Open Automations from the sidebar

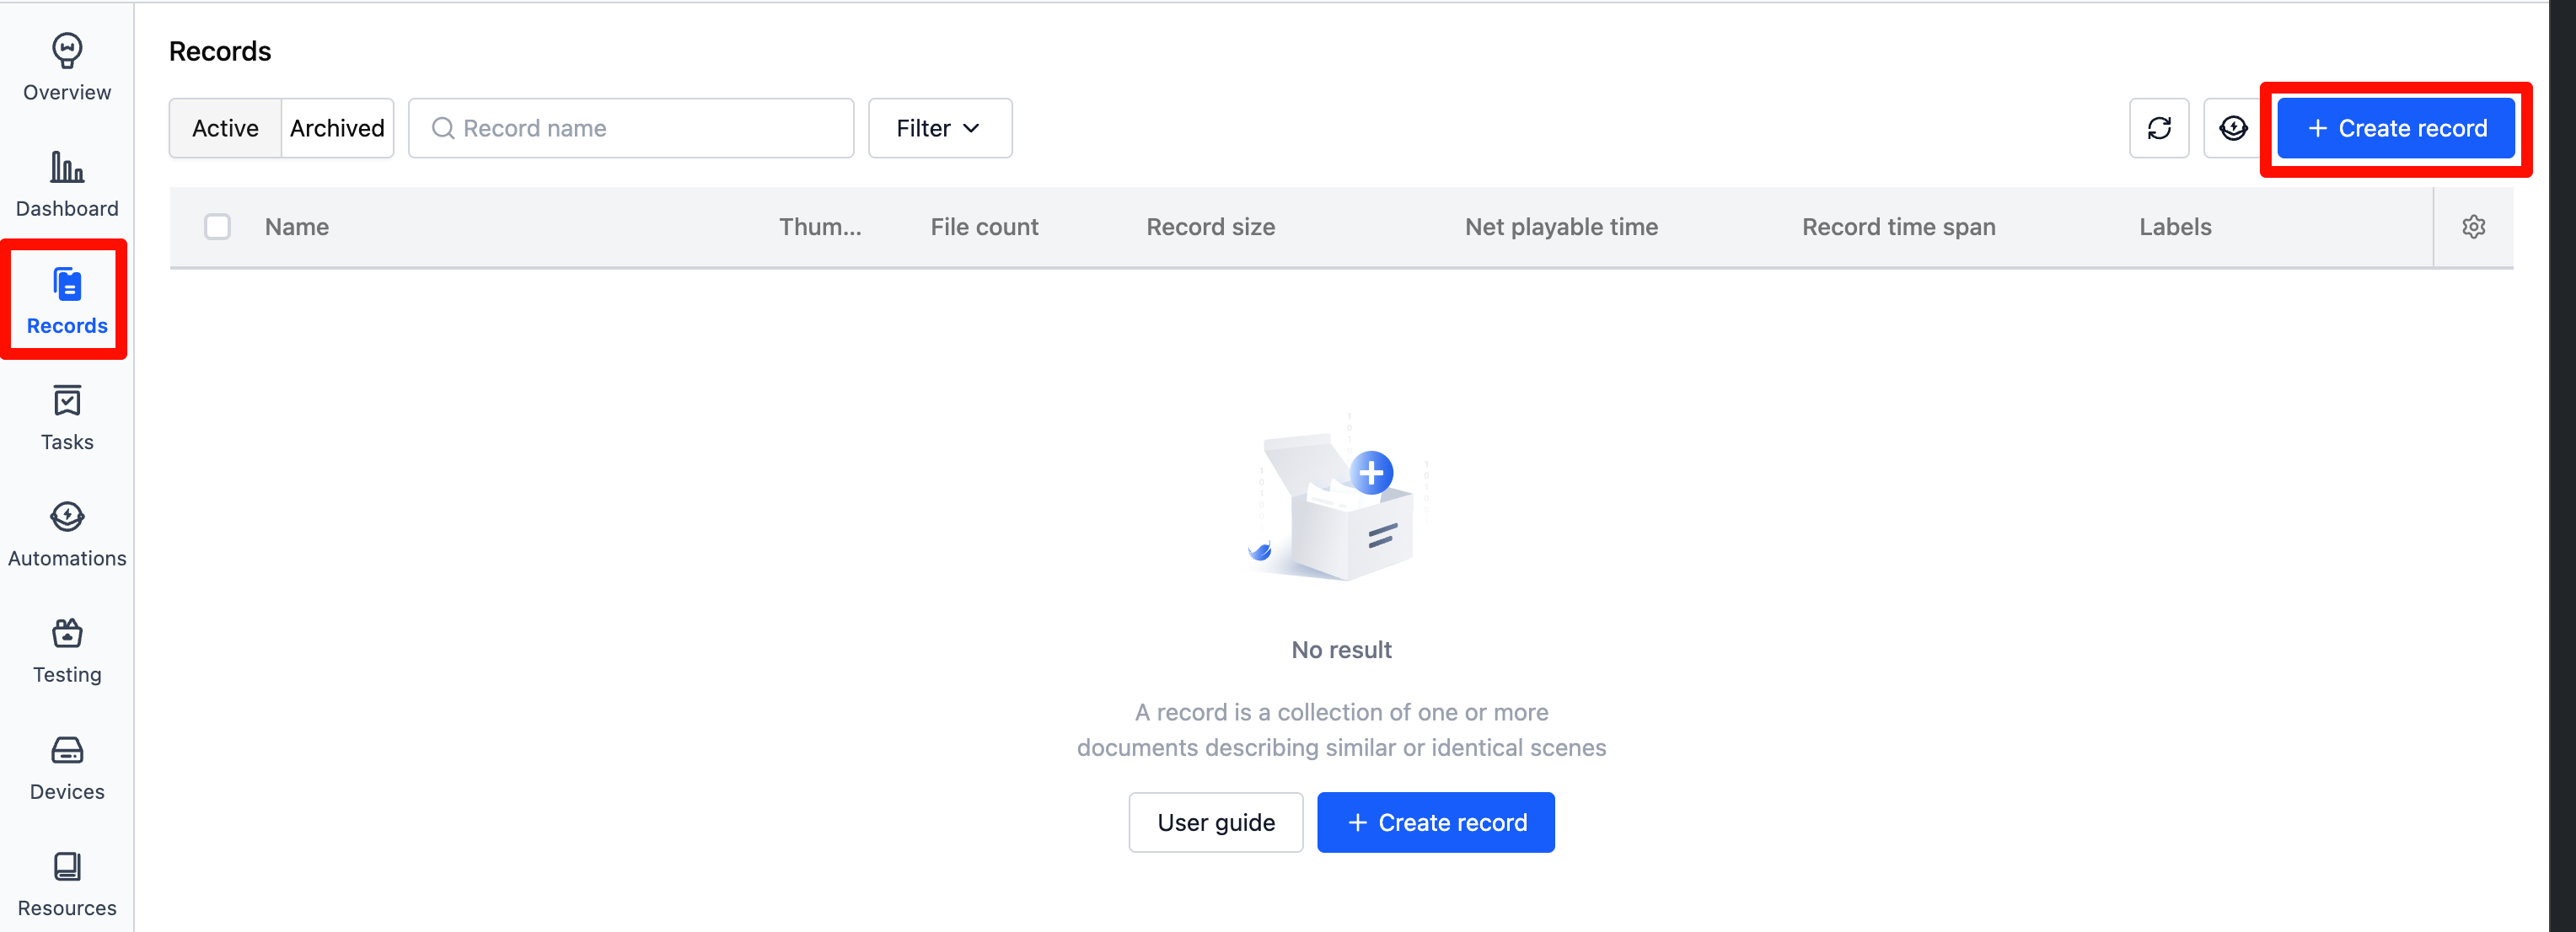[66, 533]
